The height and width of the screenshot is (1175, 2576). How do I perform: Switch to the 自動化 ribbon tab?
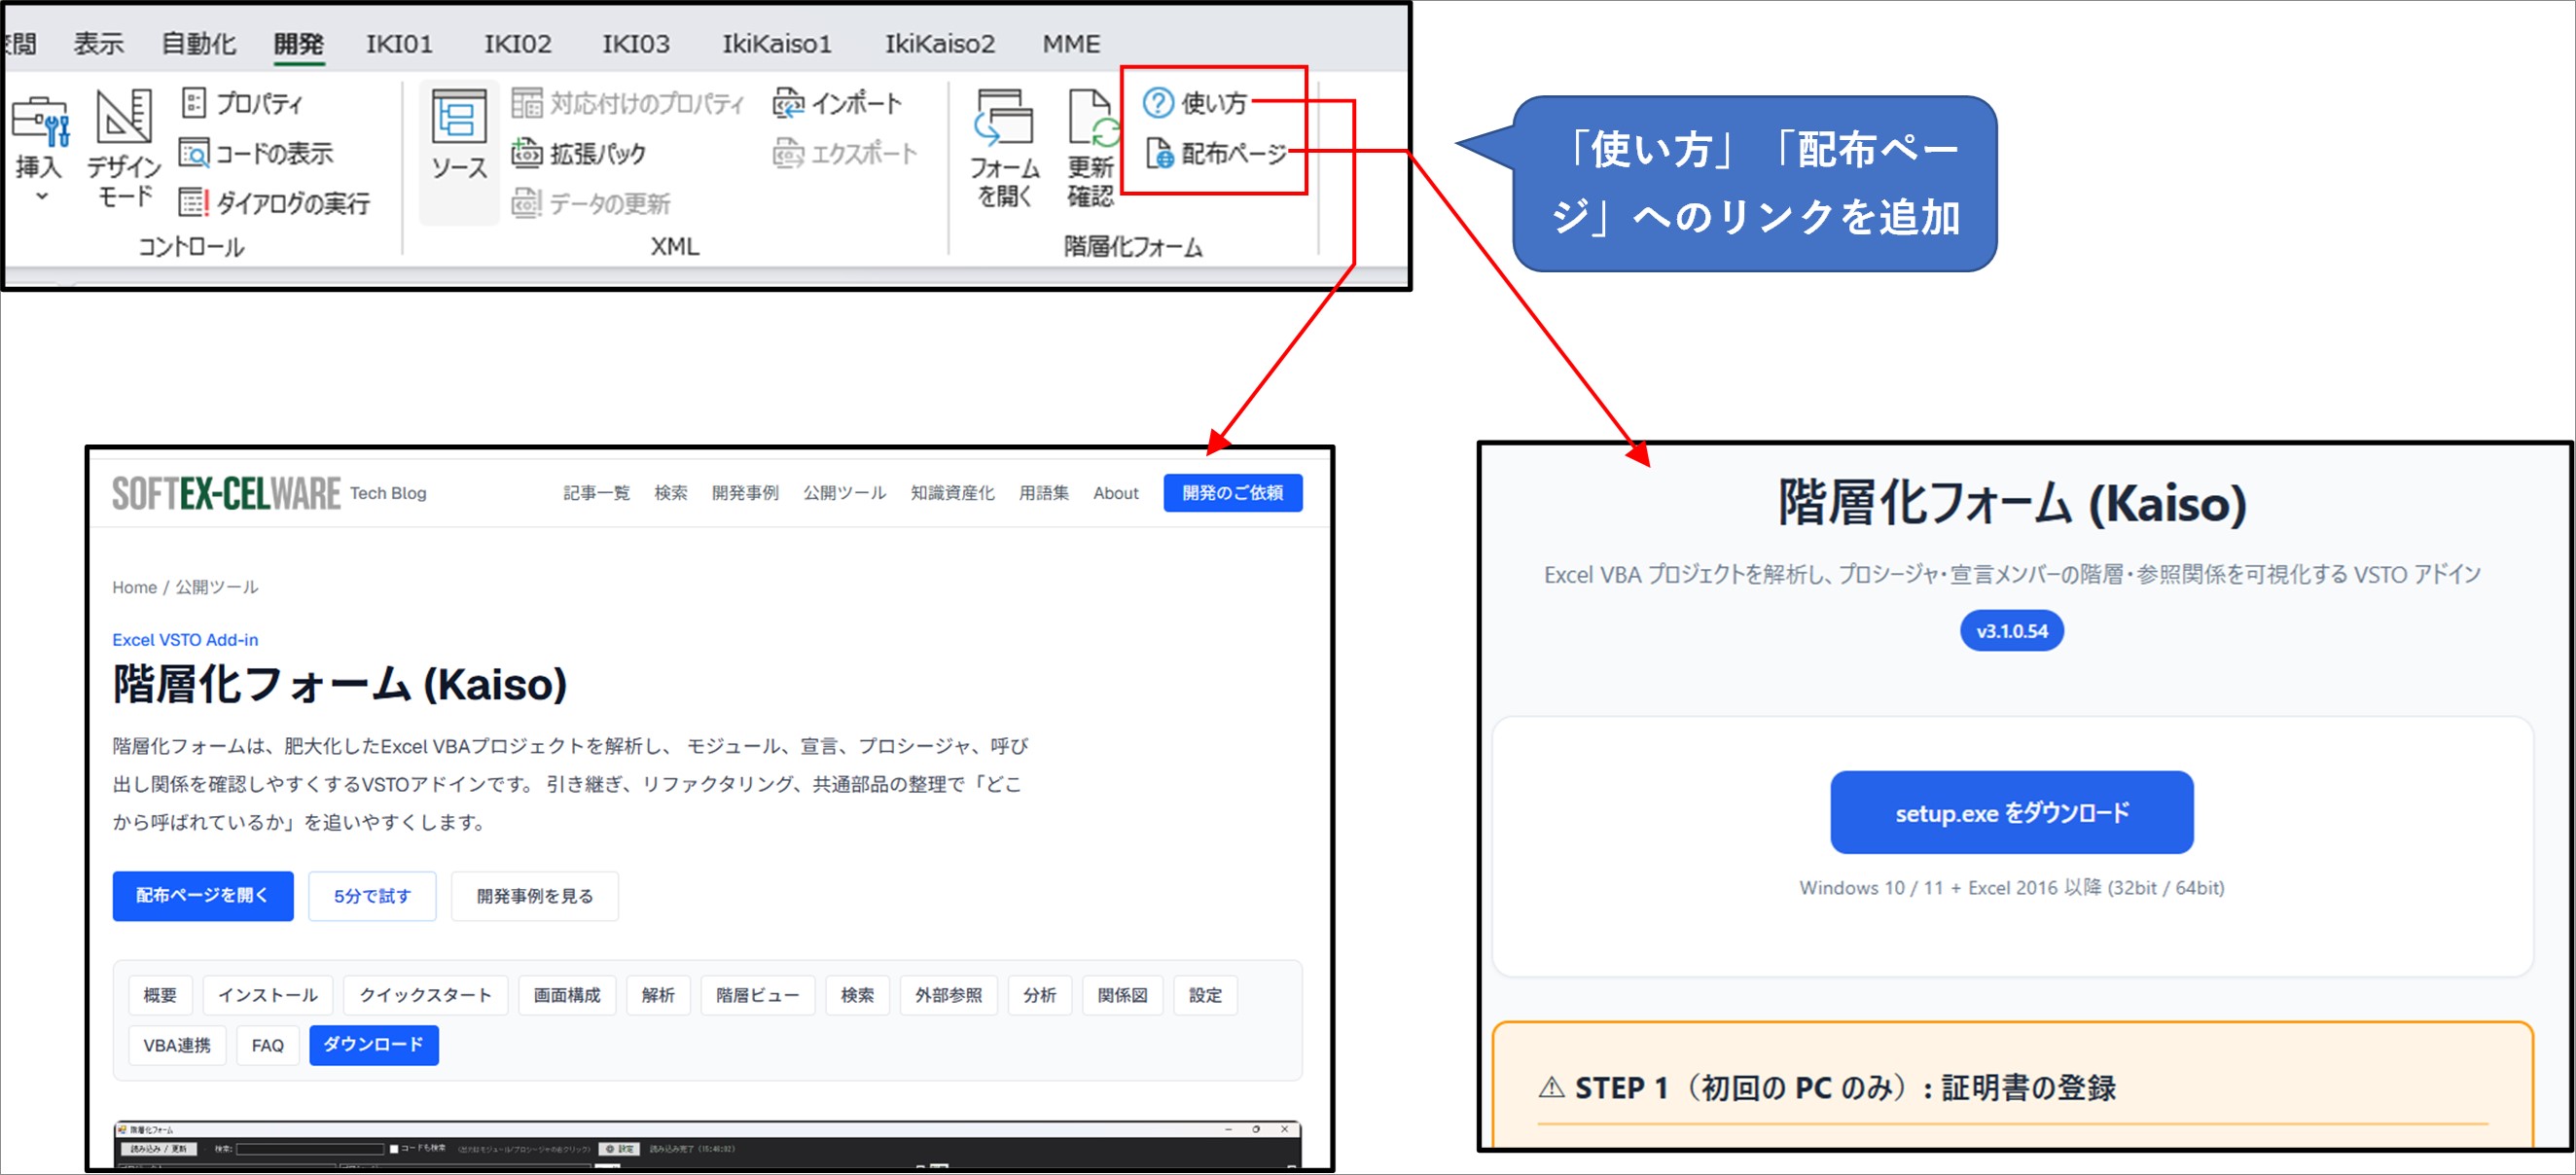(198, 43)
